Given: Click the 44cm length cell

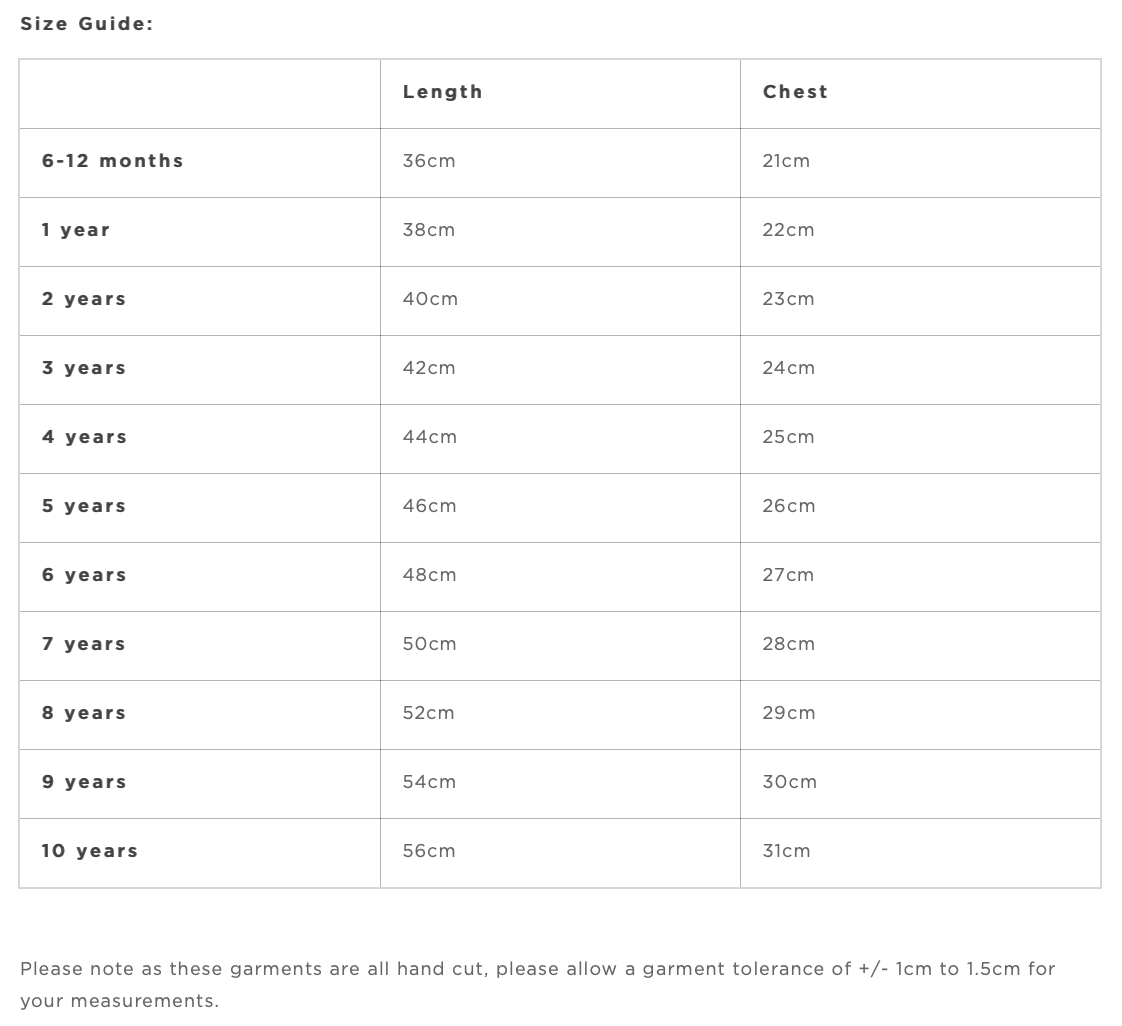Looking at the screenshot, I should (430, 437).
